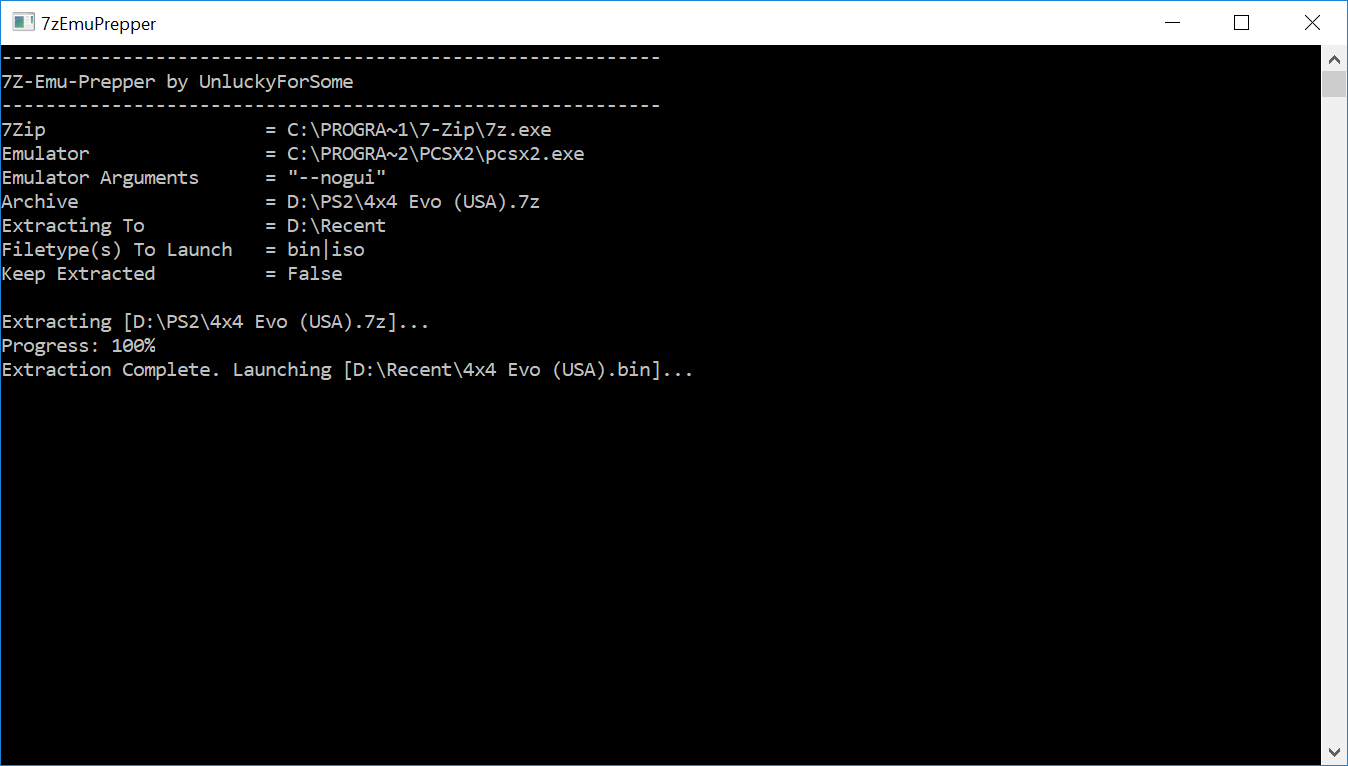
Task: Select the Emulator pcsx2.exe path text
Action: (x=436, y=153)
